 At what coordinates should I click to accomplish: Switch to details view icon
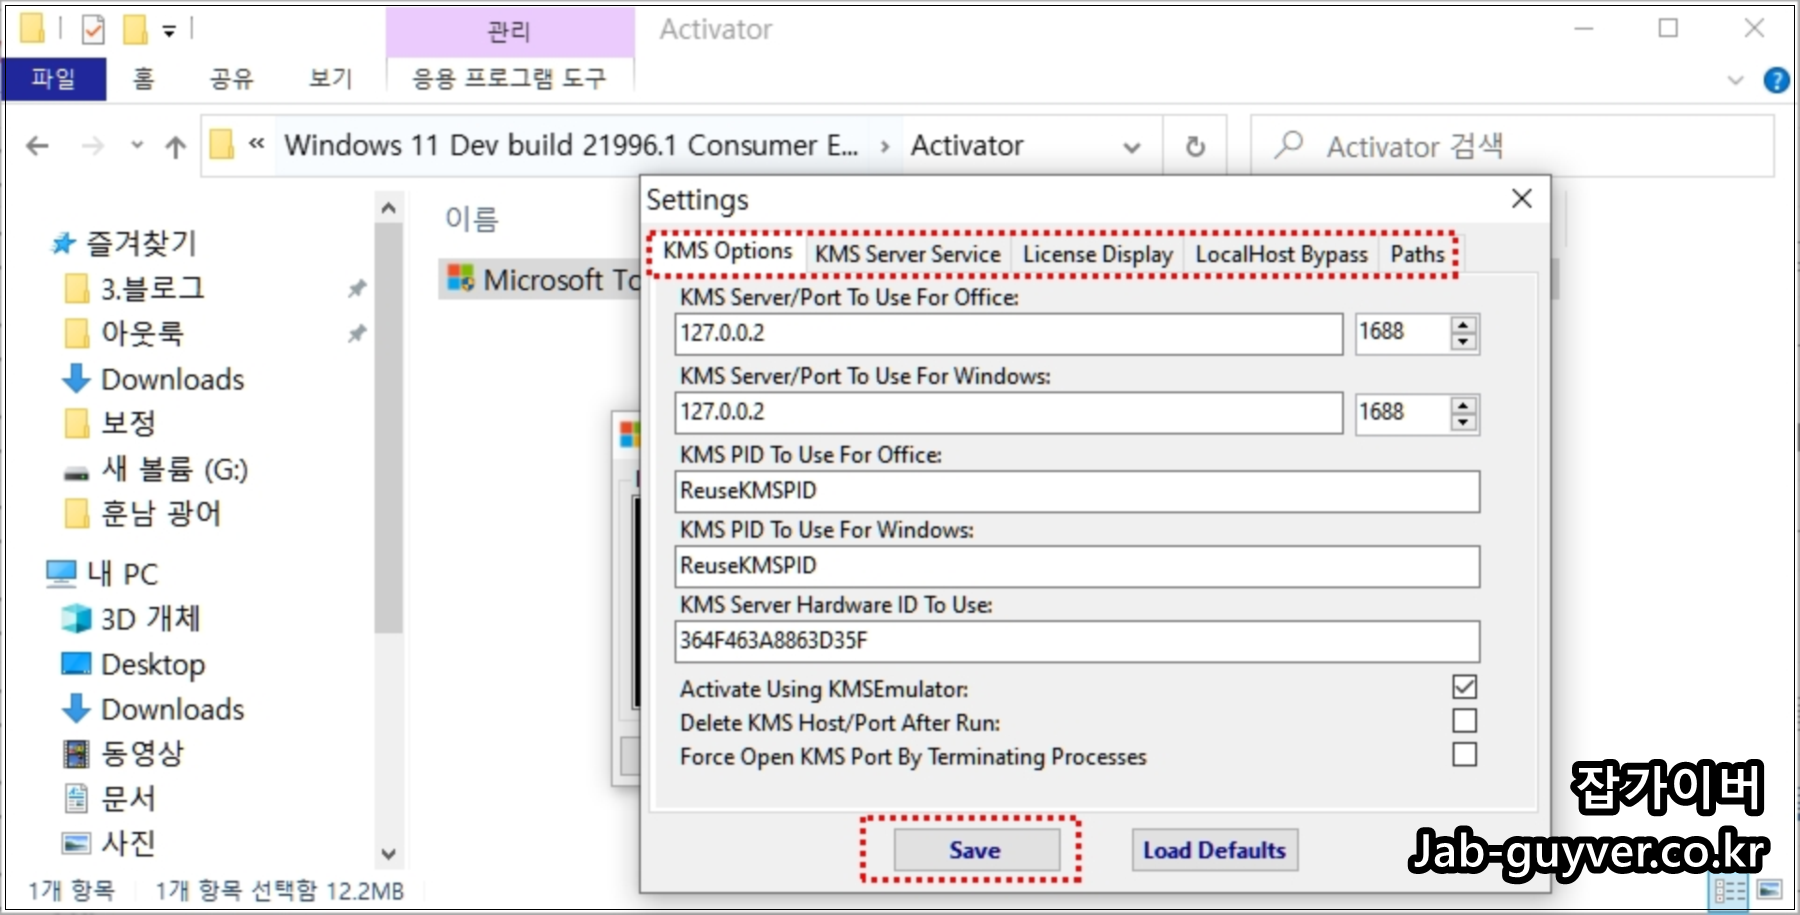(1729, 890)
